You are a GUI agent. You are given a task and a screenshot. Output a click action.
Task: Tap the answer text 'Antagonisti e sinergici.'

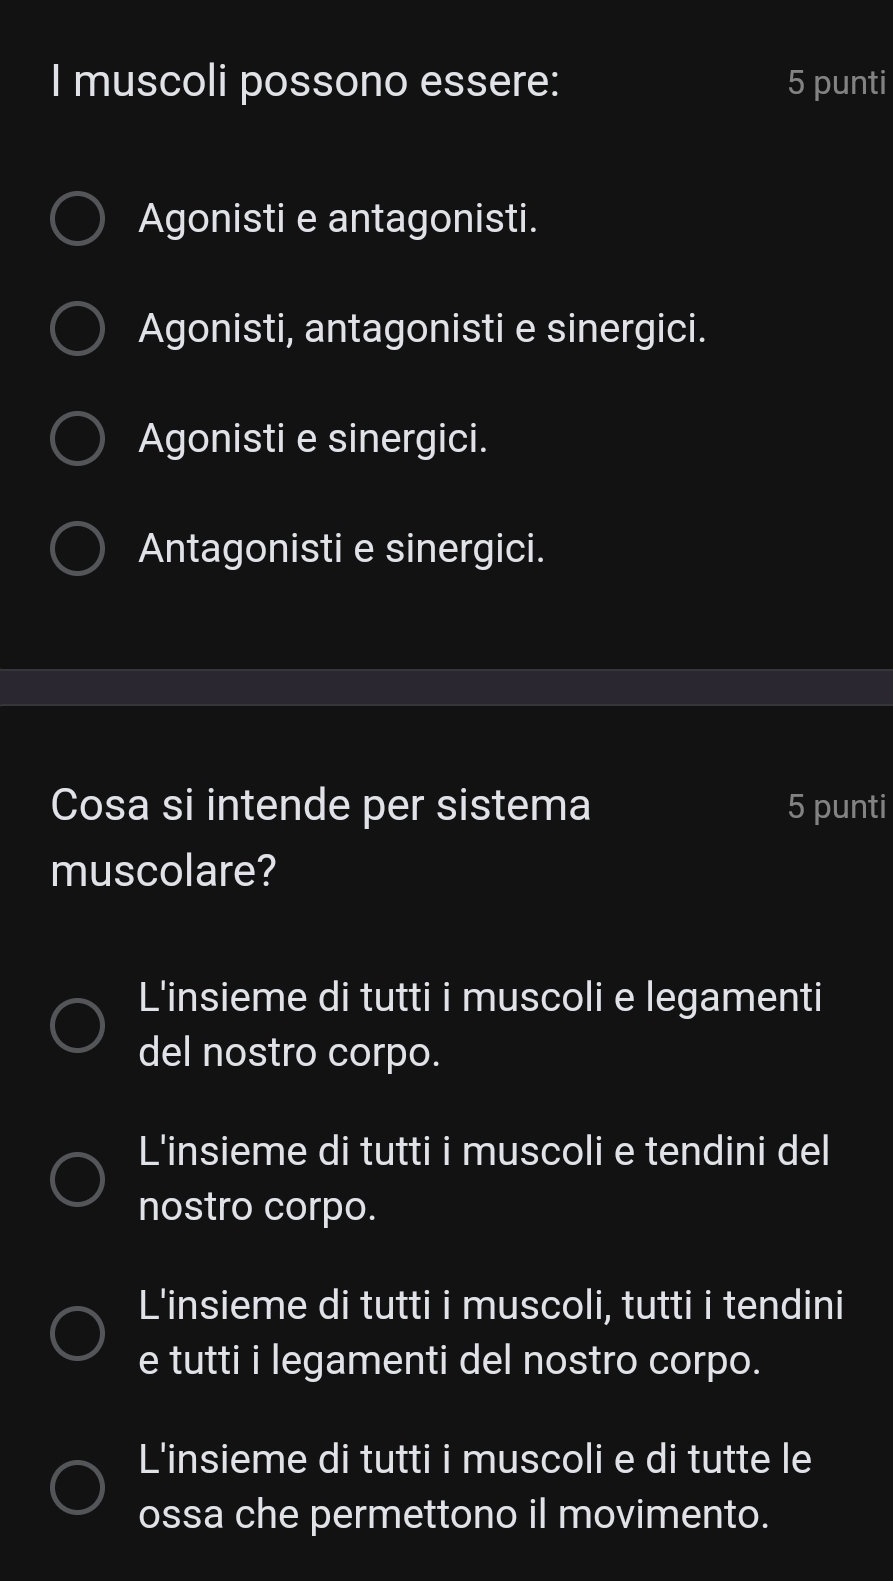[342, 548]
